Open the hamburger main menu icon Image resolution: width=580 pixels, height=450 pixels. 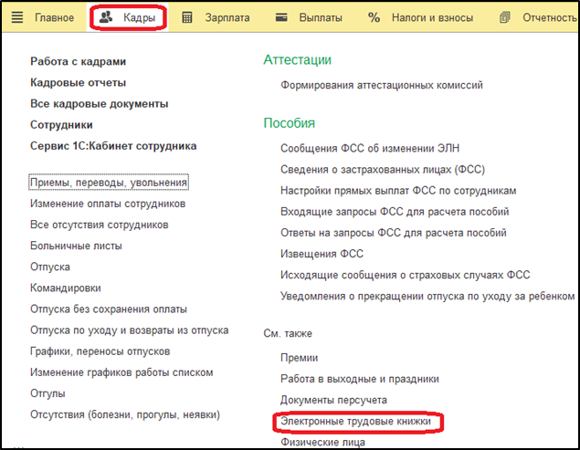17,17
